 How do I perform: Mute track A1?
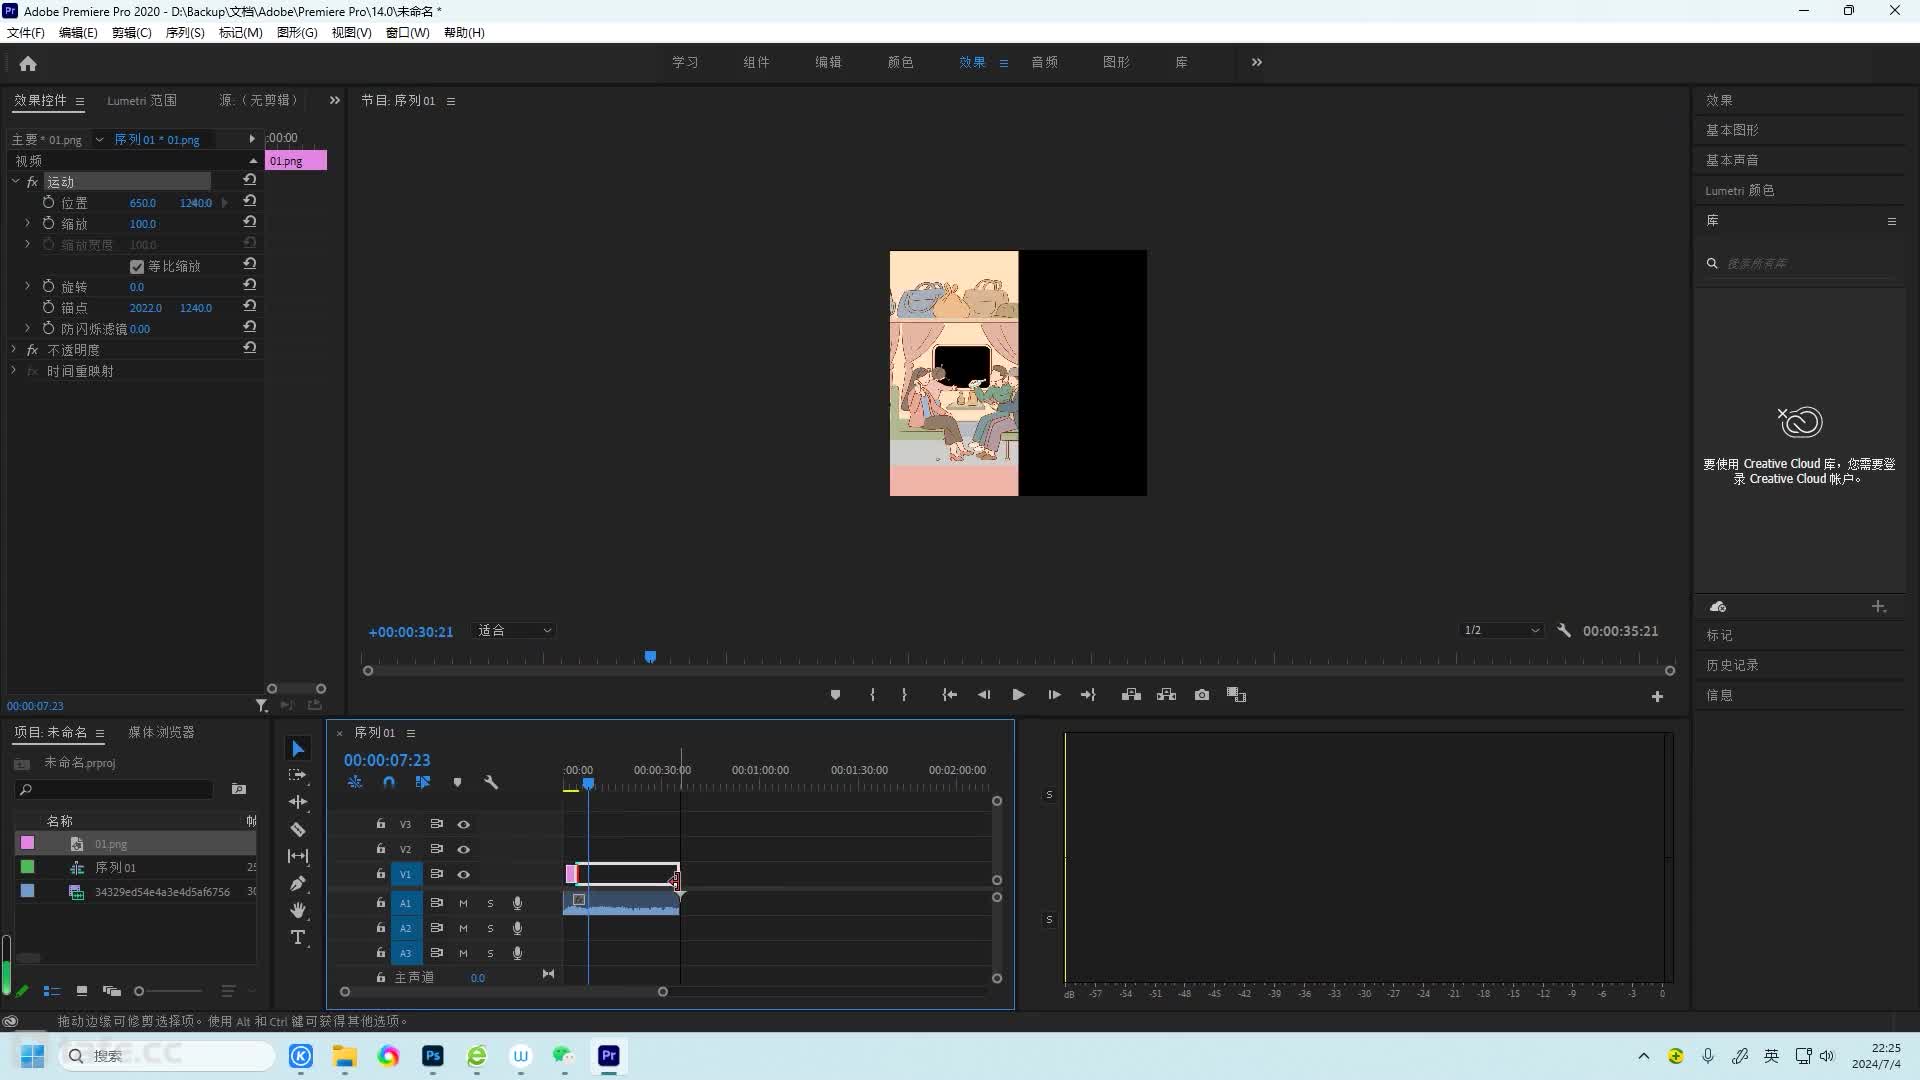tap(463, 903)
